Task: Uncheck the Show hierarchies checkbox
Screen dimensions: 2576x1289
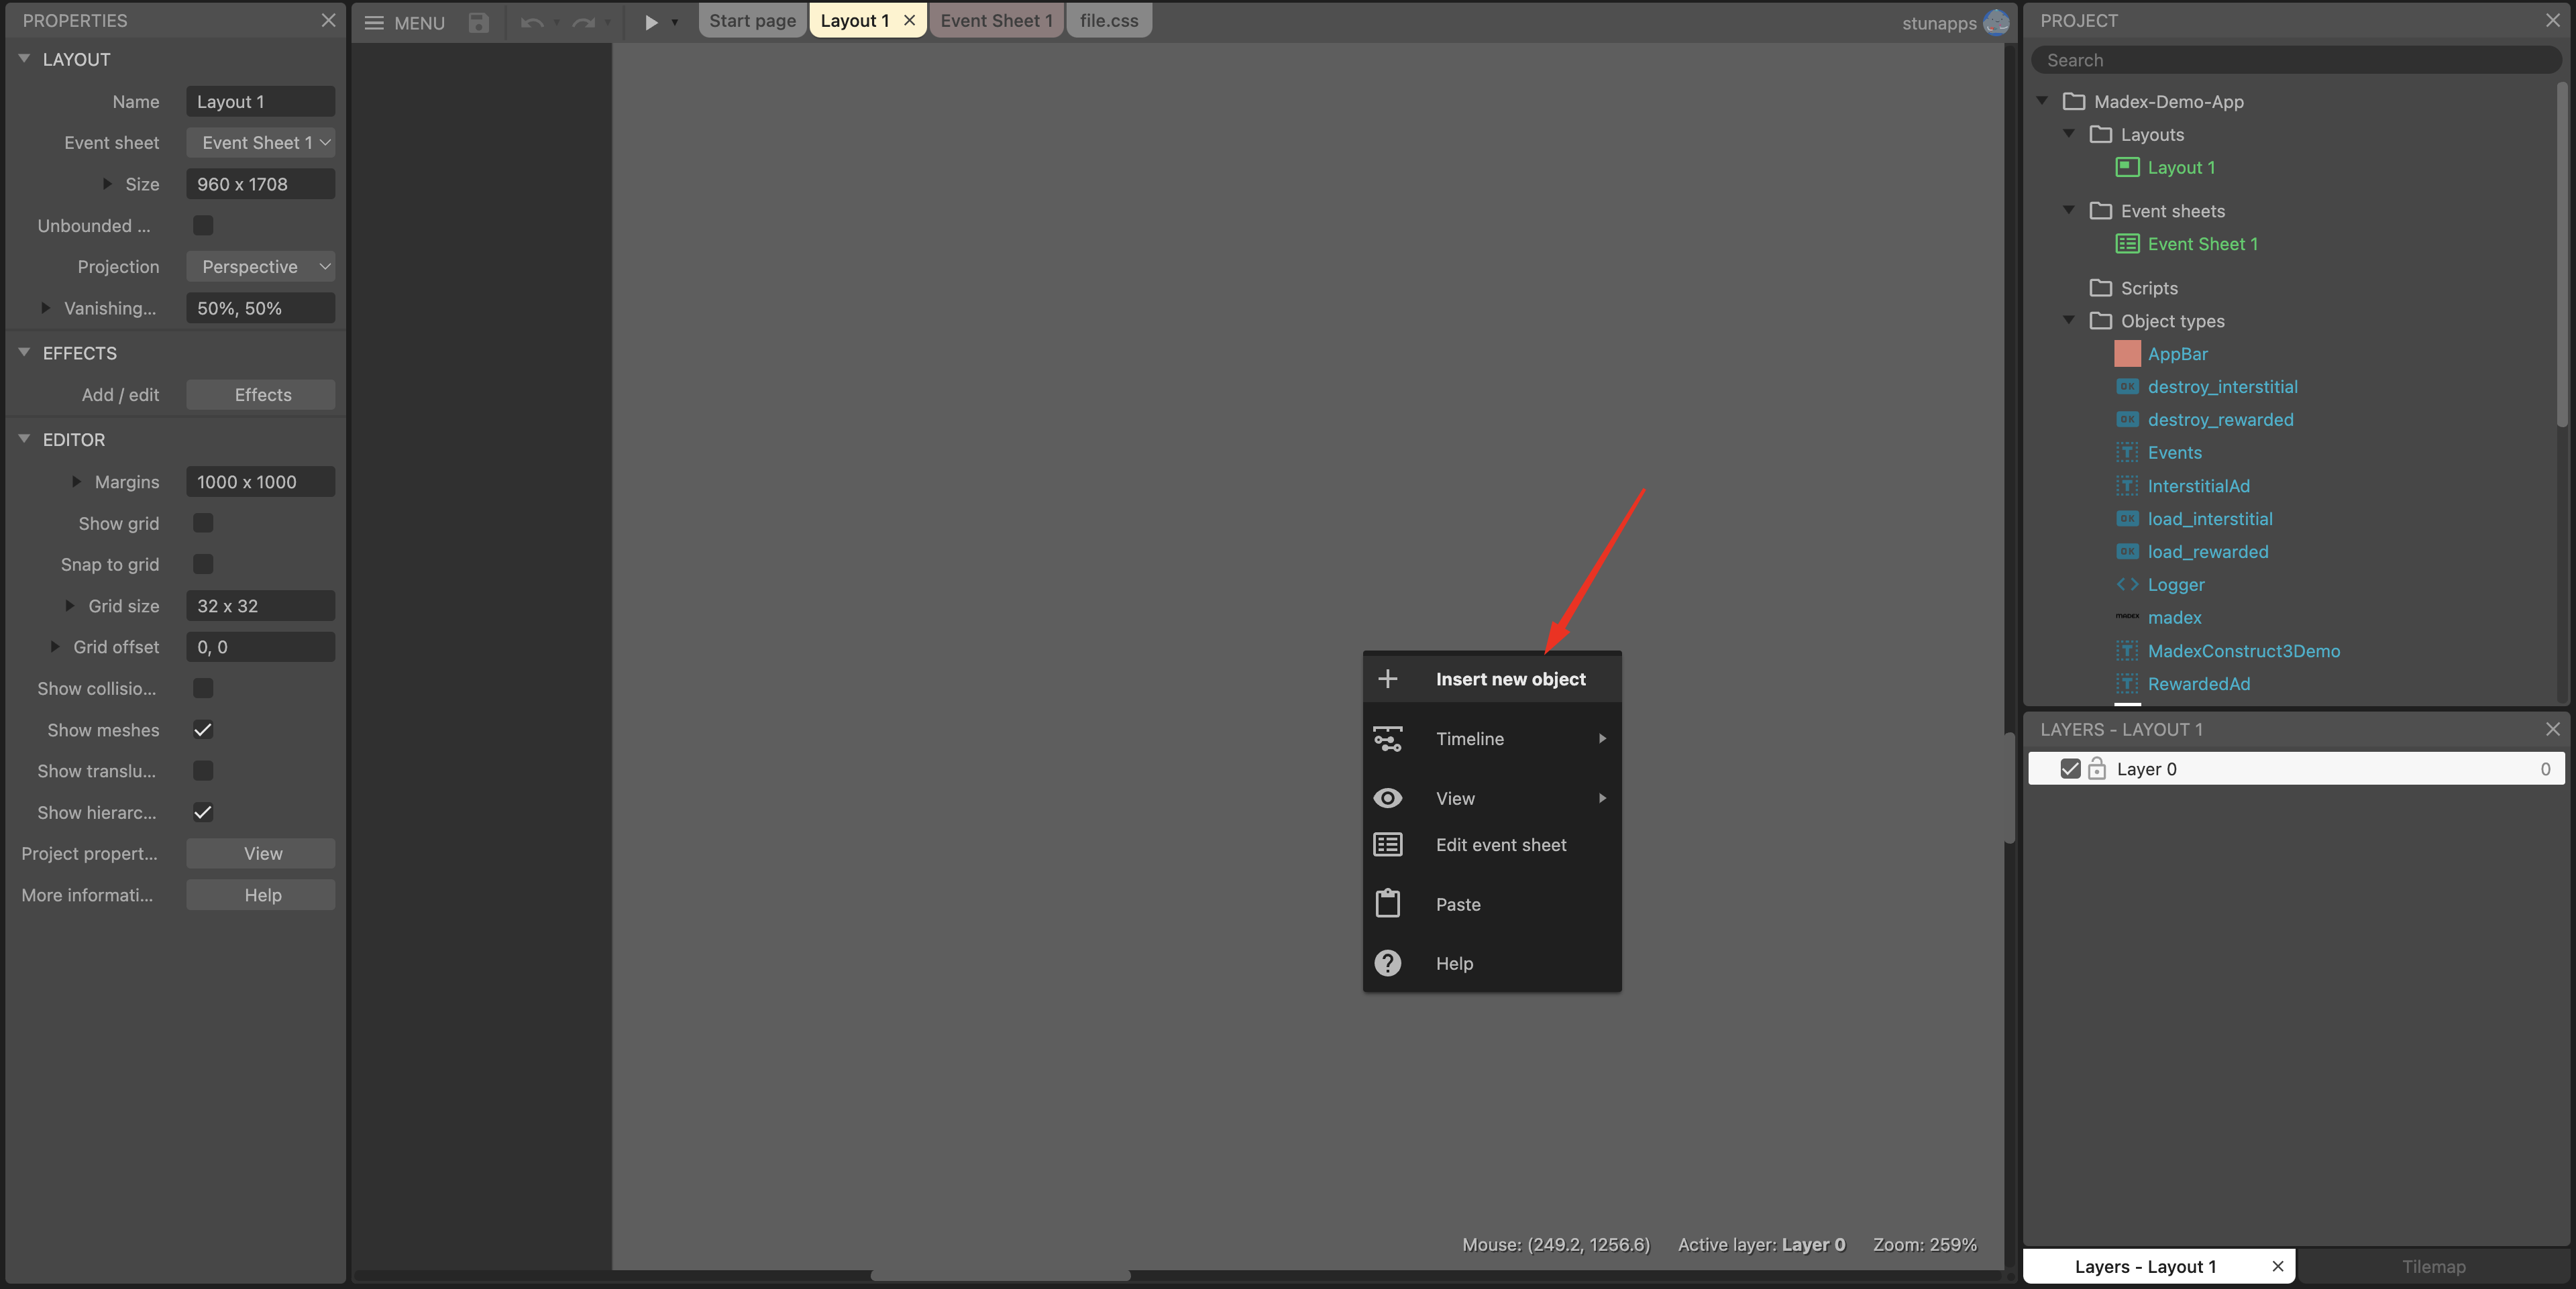Action: (x=203, y=812)
